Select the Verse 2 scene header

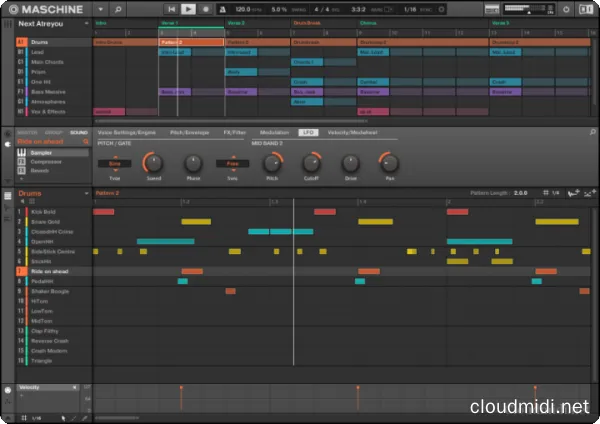236,23
